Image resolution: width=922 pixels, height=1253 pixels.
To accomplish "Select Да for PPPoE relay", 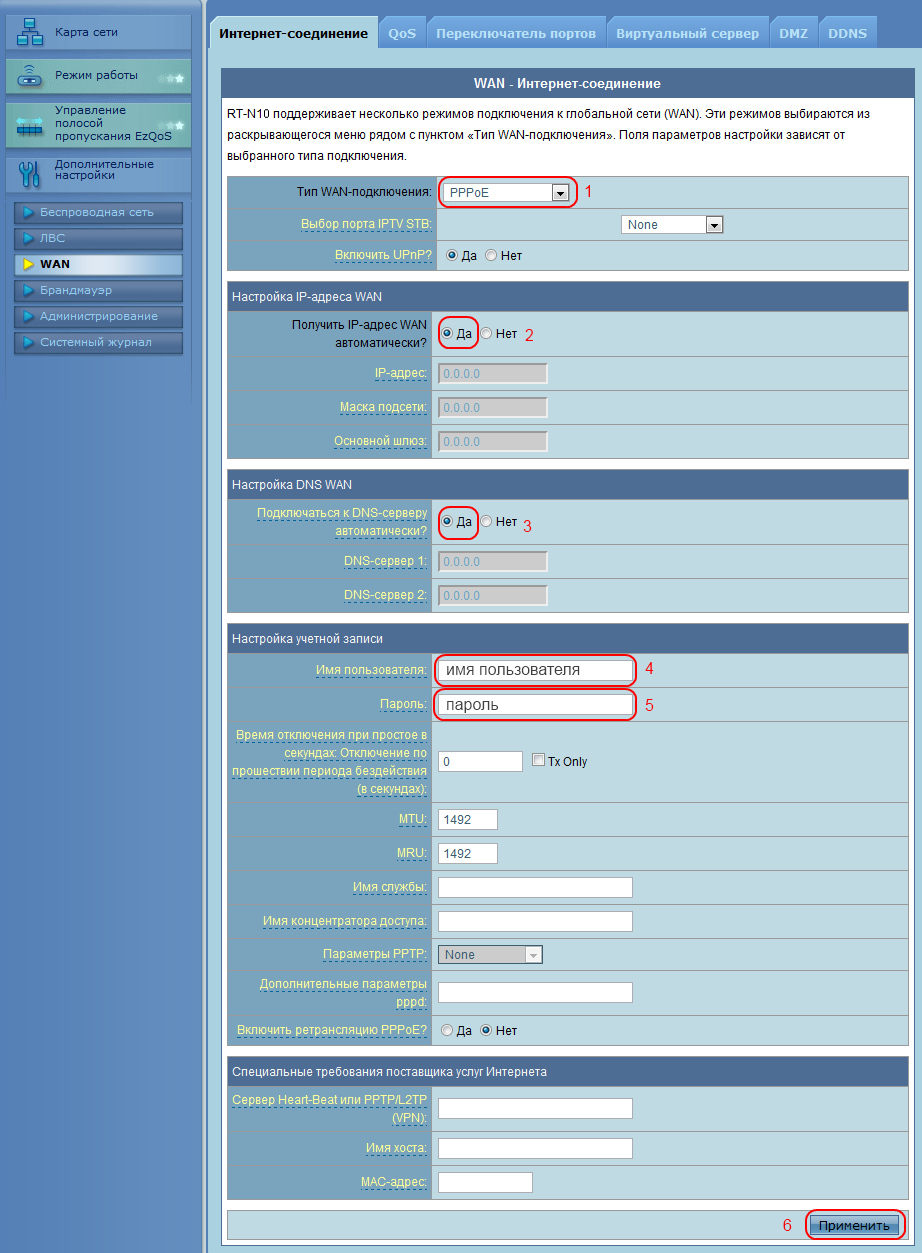I will (x=448, y=1031).
